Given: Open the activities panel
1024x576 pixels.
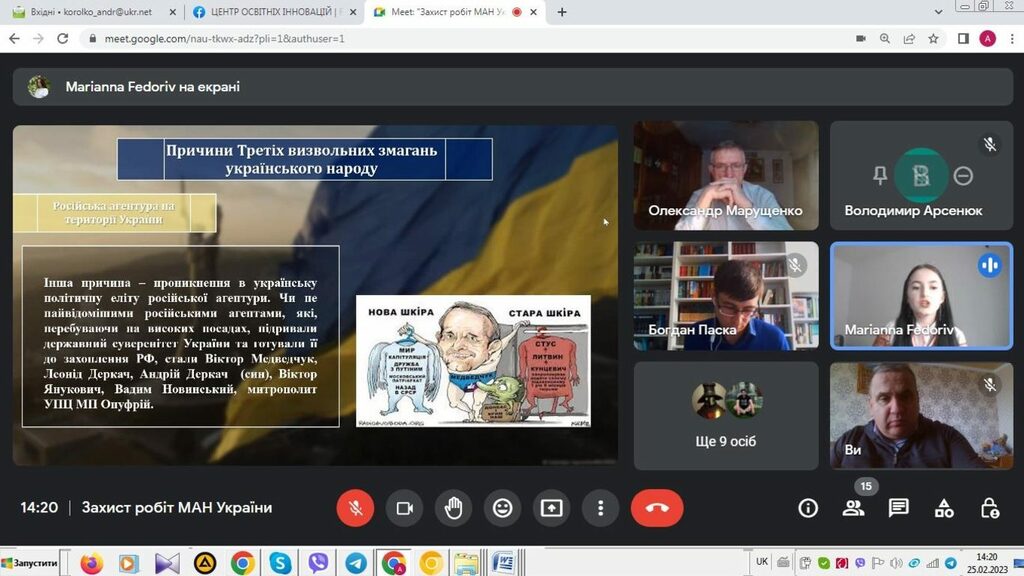Looking at the screenshot, I should click(x=944, y=508).
